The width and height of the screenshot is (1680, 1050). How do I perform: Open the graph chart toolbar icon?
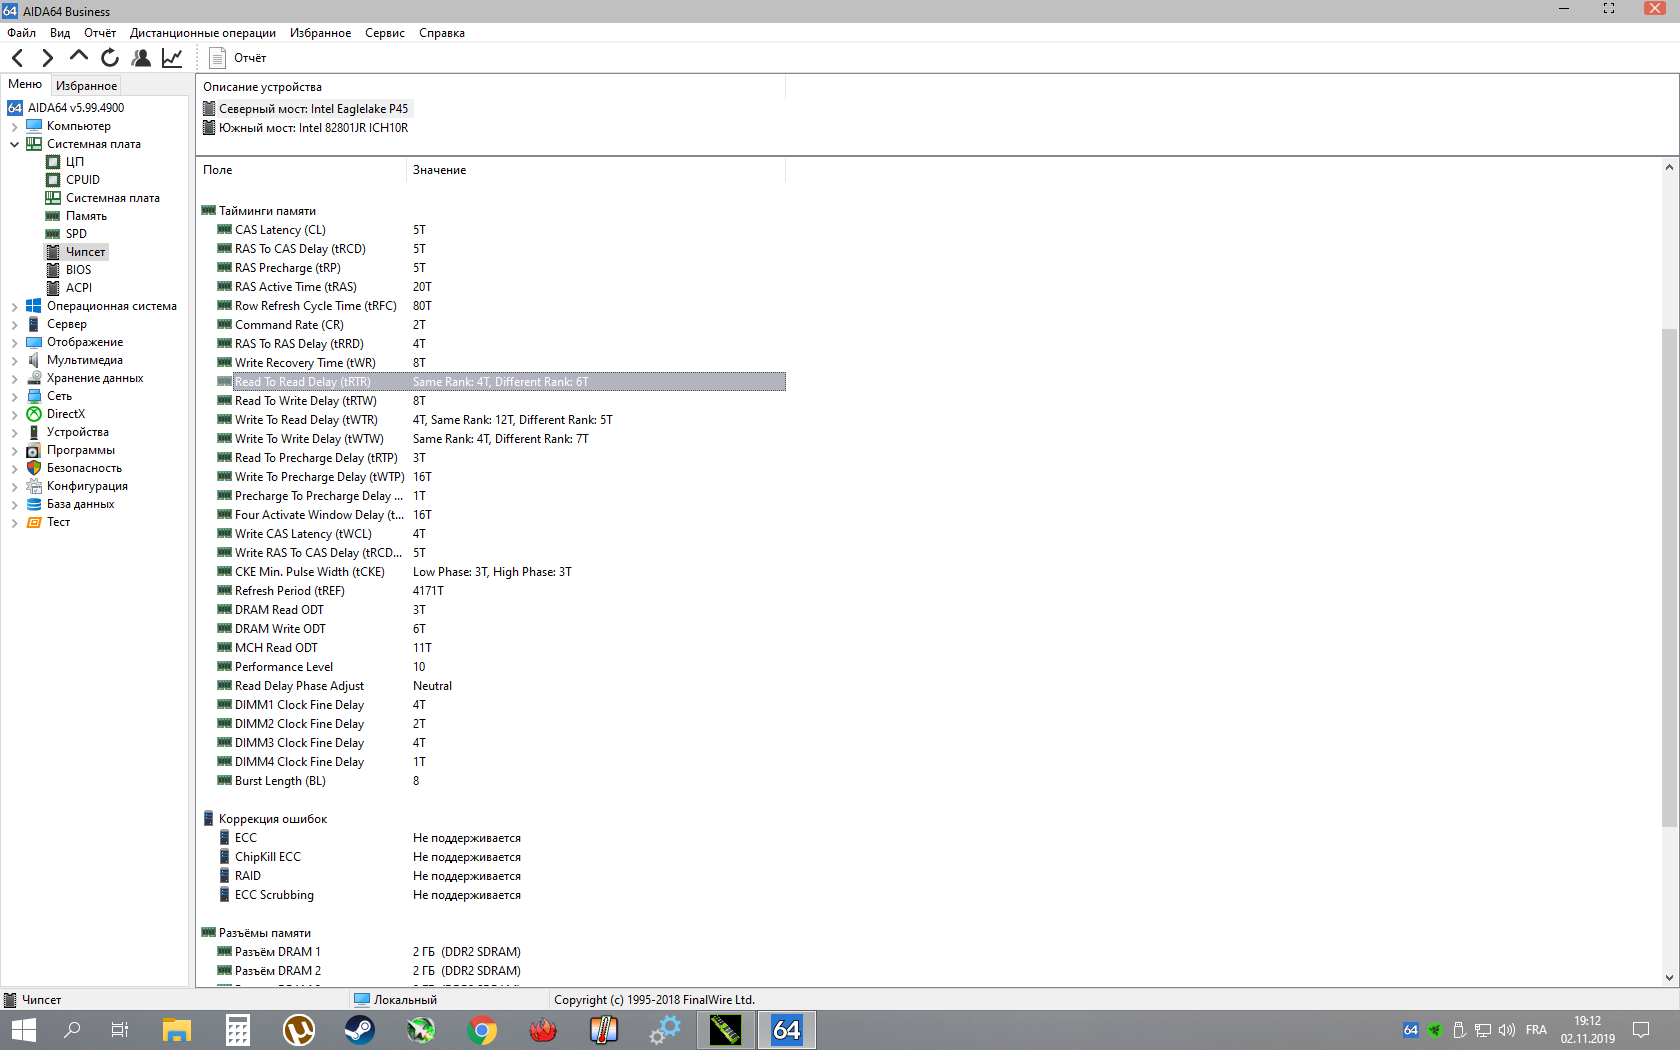coord(172,58)
